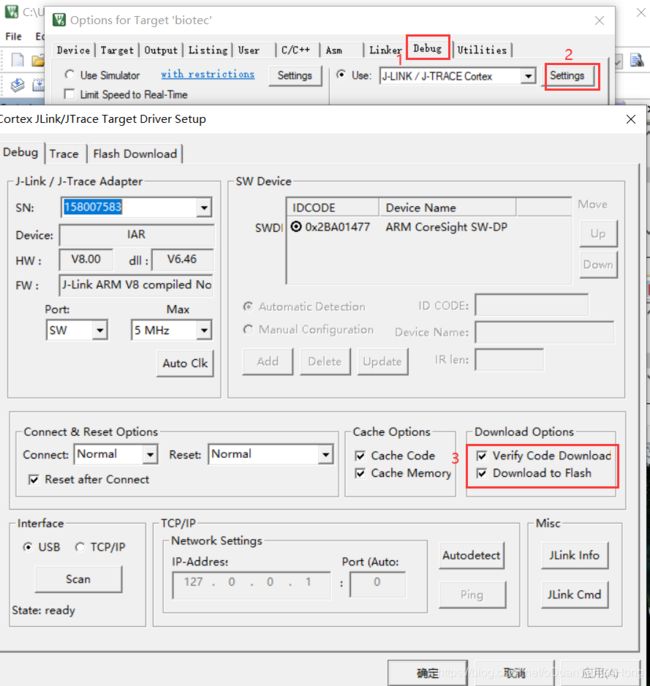Image resolution: width=650 pixels, height=686 pixels.
Task: Open the Linker tab
Action: (385, 50)
